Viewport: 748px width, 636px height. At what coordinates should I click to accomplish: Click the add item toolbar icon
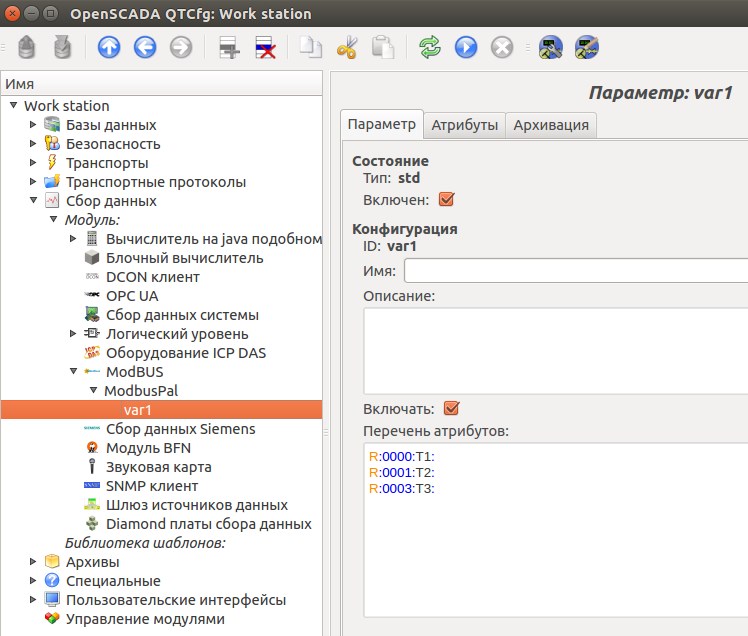tap(229, 47)
